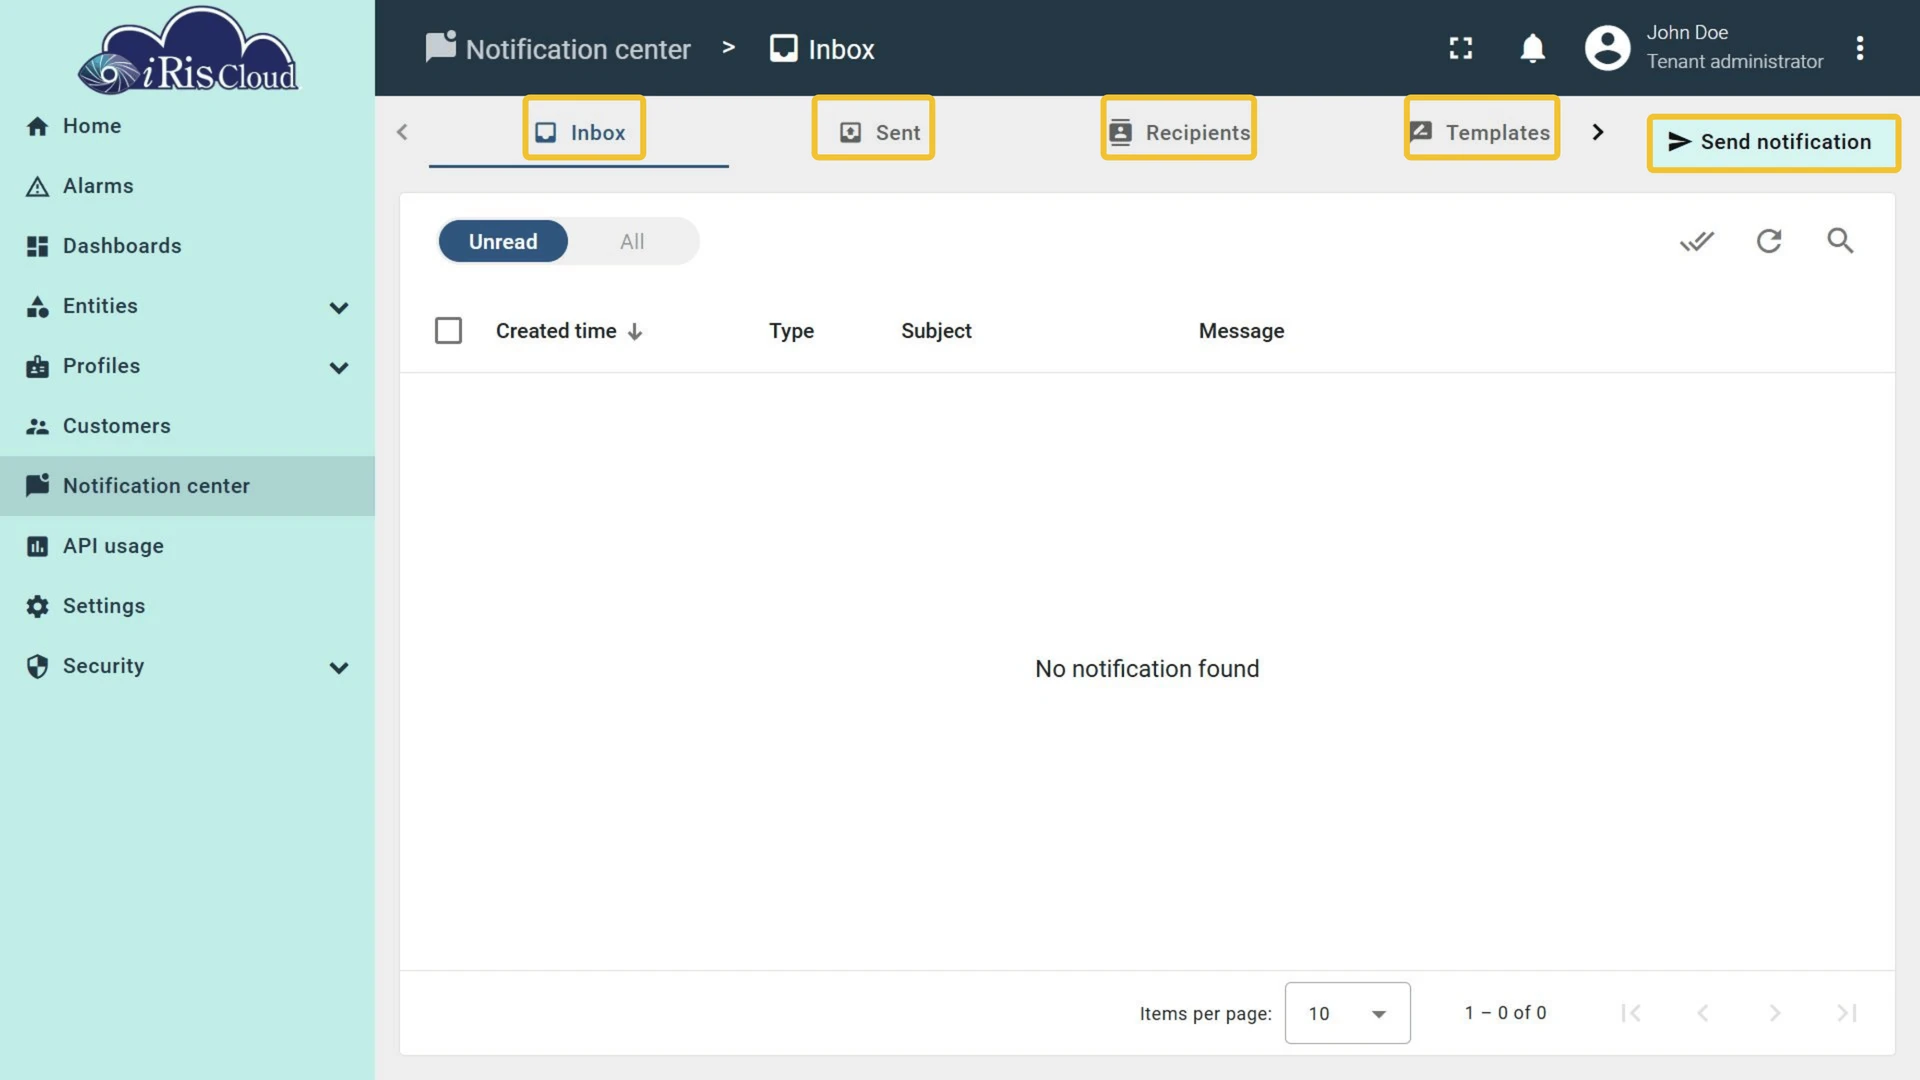This screenshot has width=1920, height=1080.
Task: Mark all notifications as read
Action: 1697,241
